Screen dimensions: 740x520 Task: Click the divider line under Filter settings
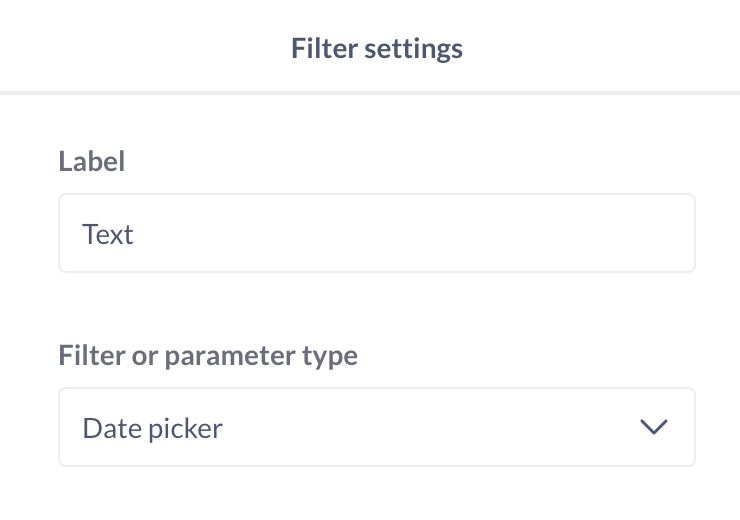pos(370,93)
